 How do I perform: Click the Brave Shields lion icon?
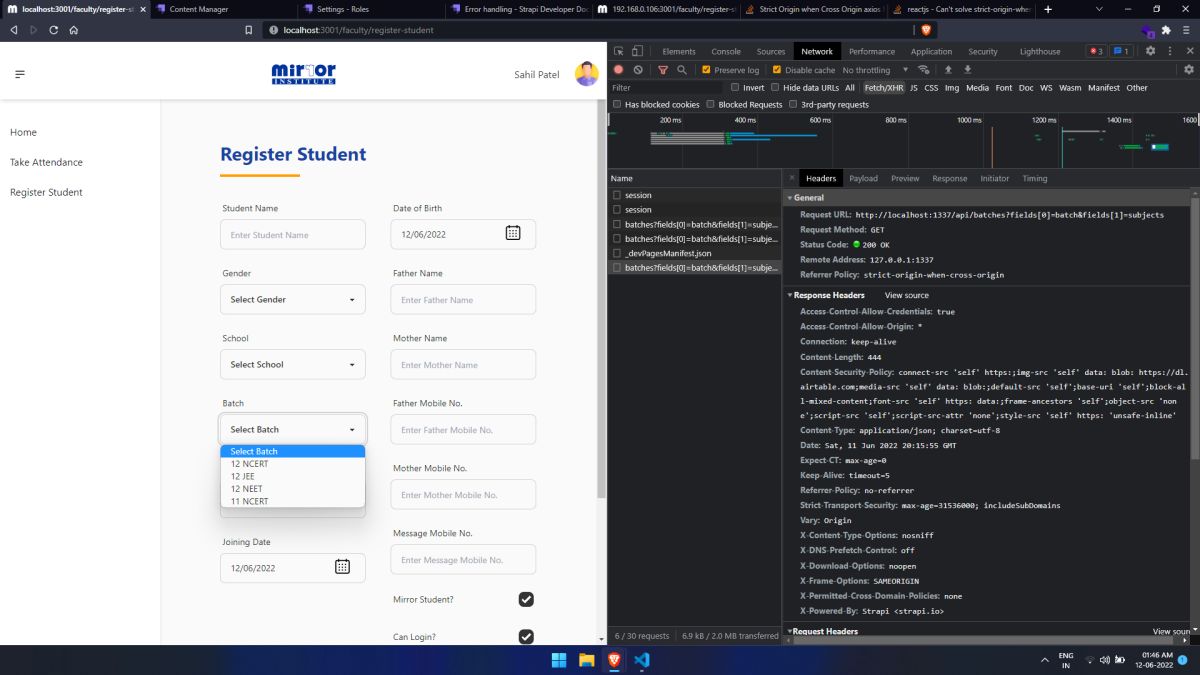(x=925, y=30)
